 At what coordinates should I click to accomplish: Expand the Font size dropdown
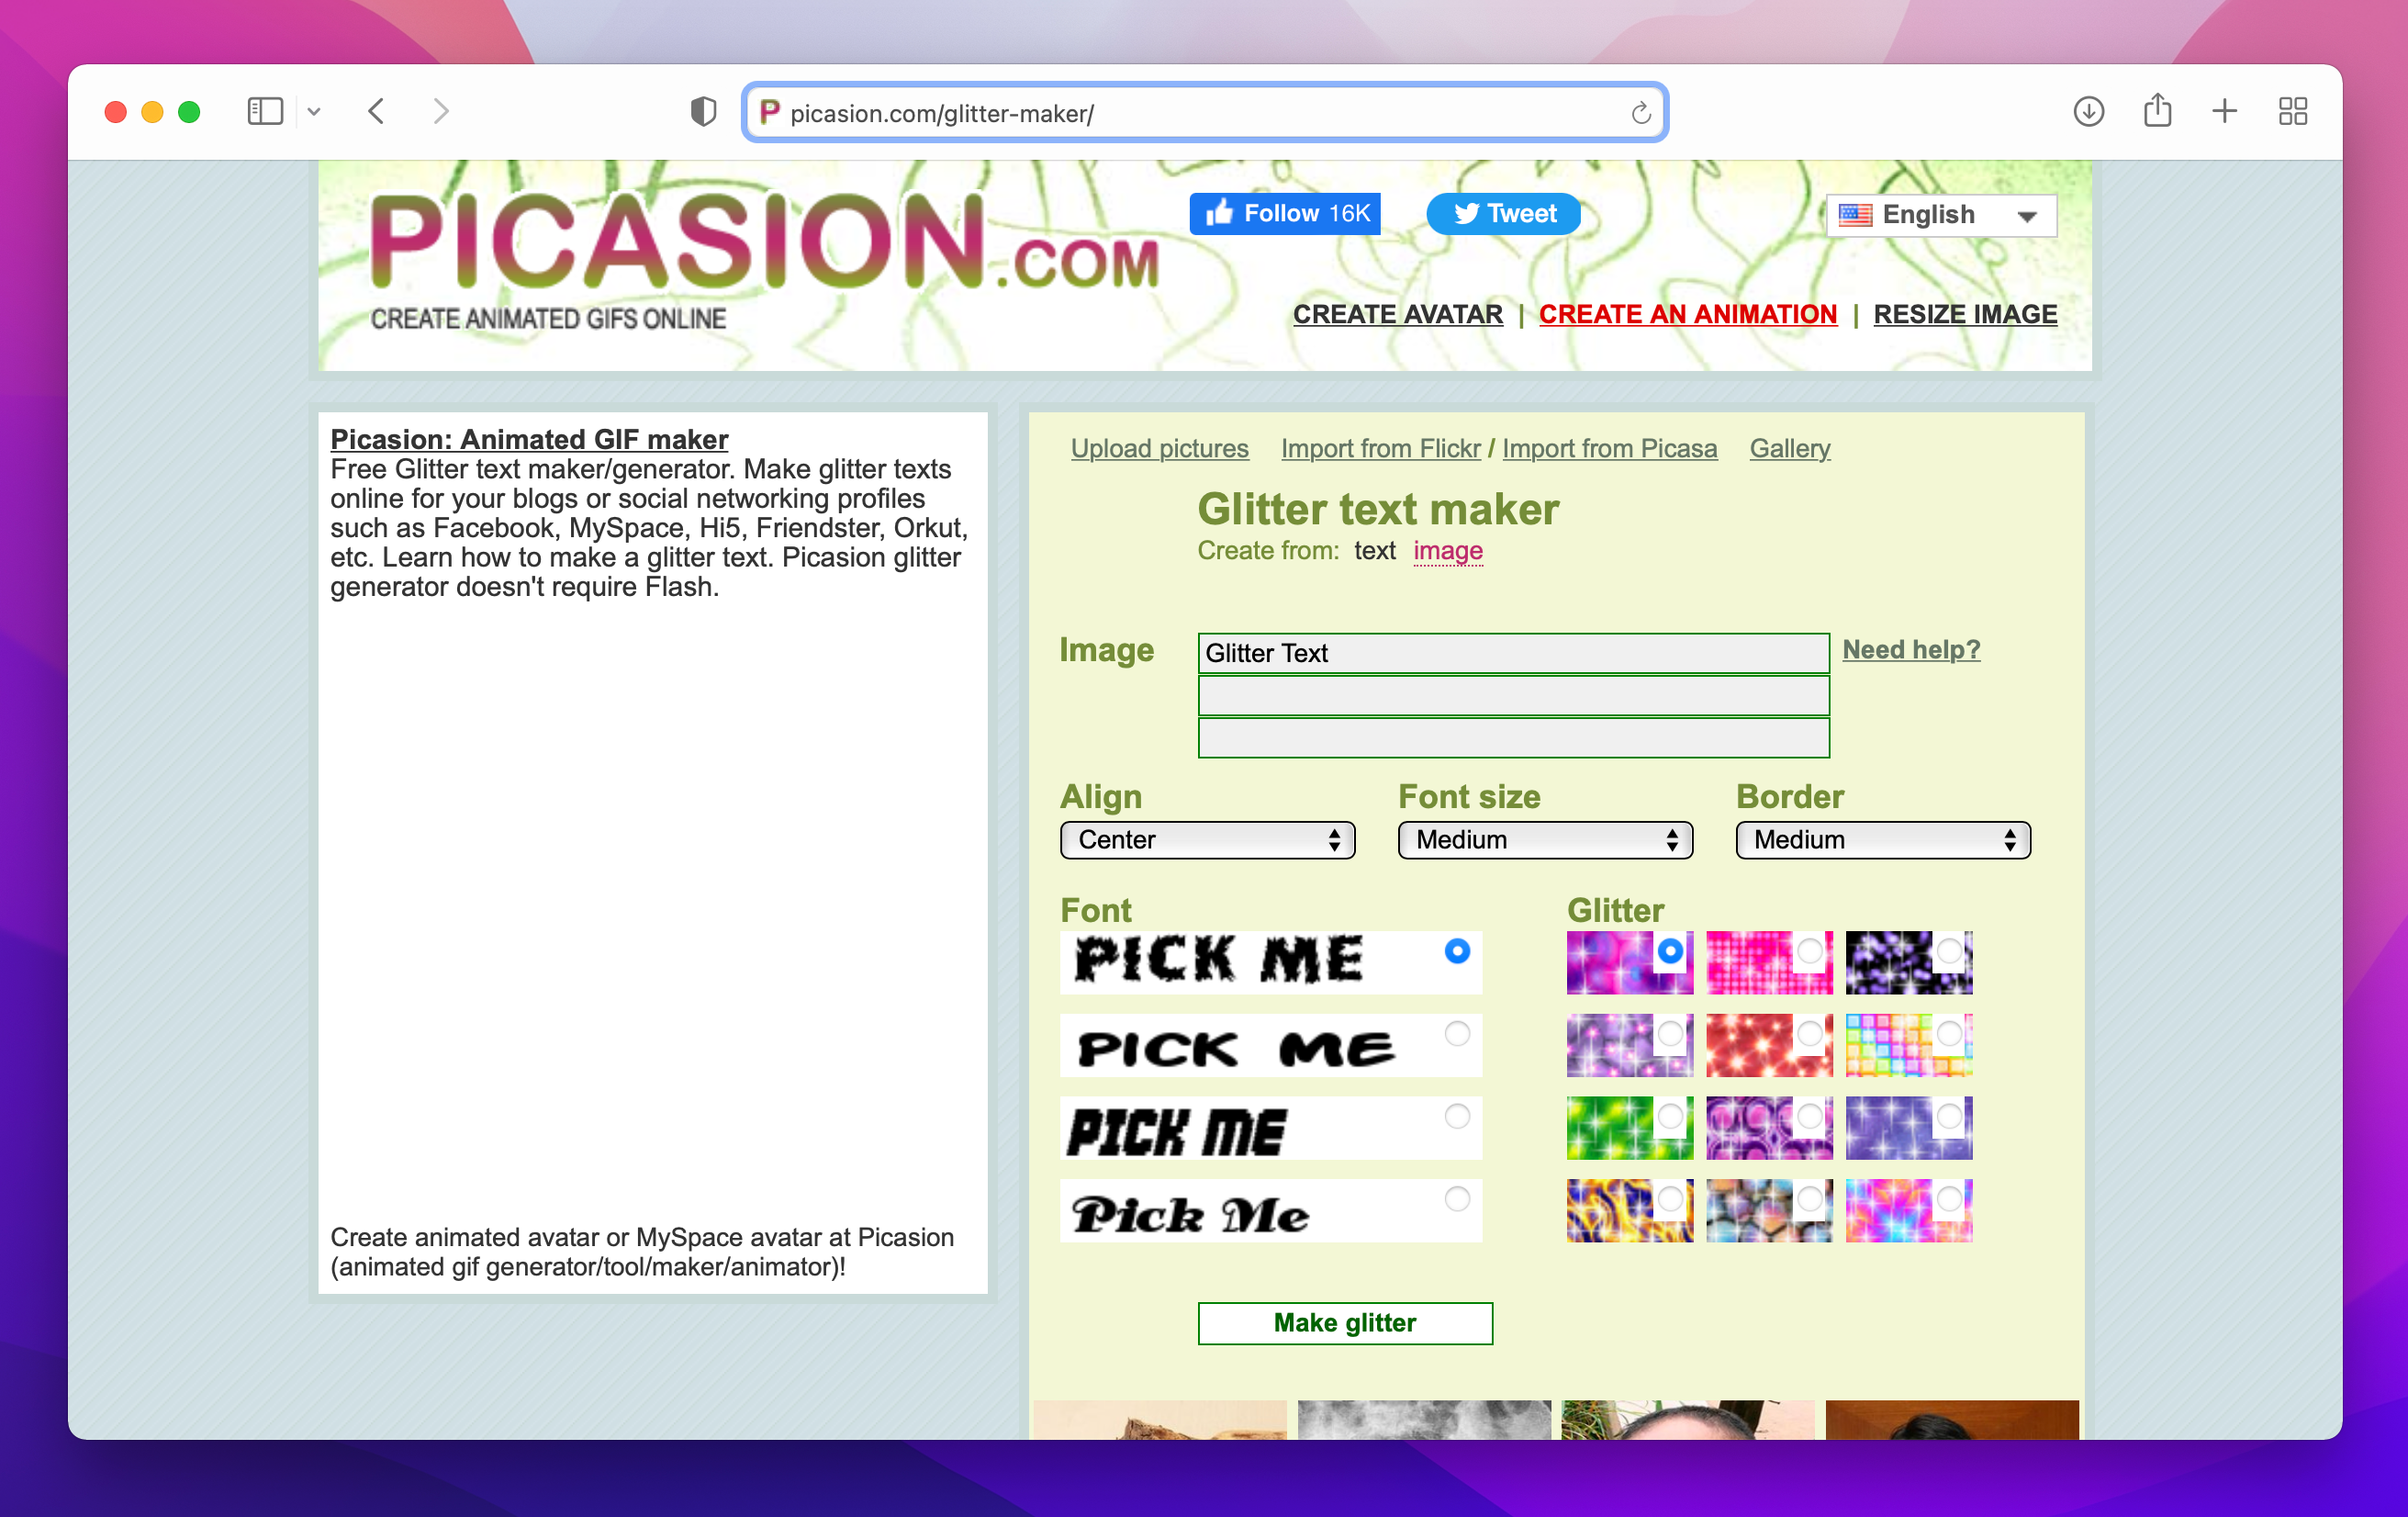point(1543,840)
